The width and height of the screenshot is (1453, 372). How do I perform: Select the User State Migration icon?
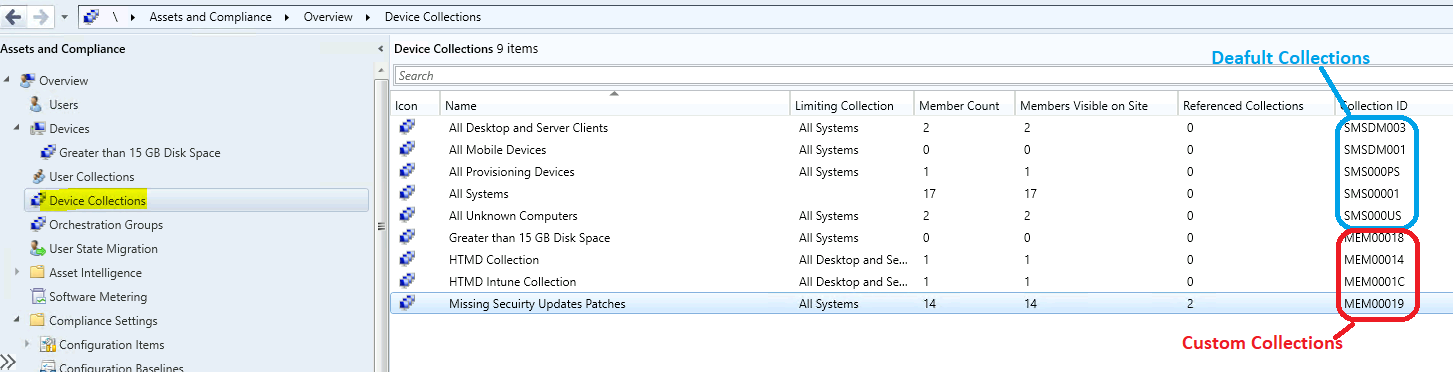point(38,248)
